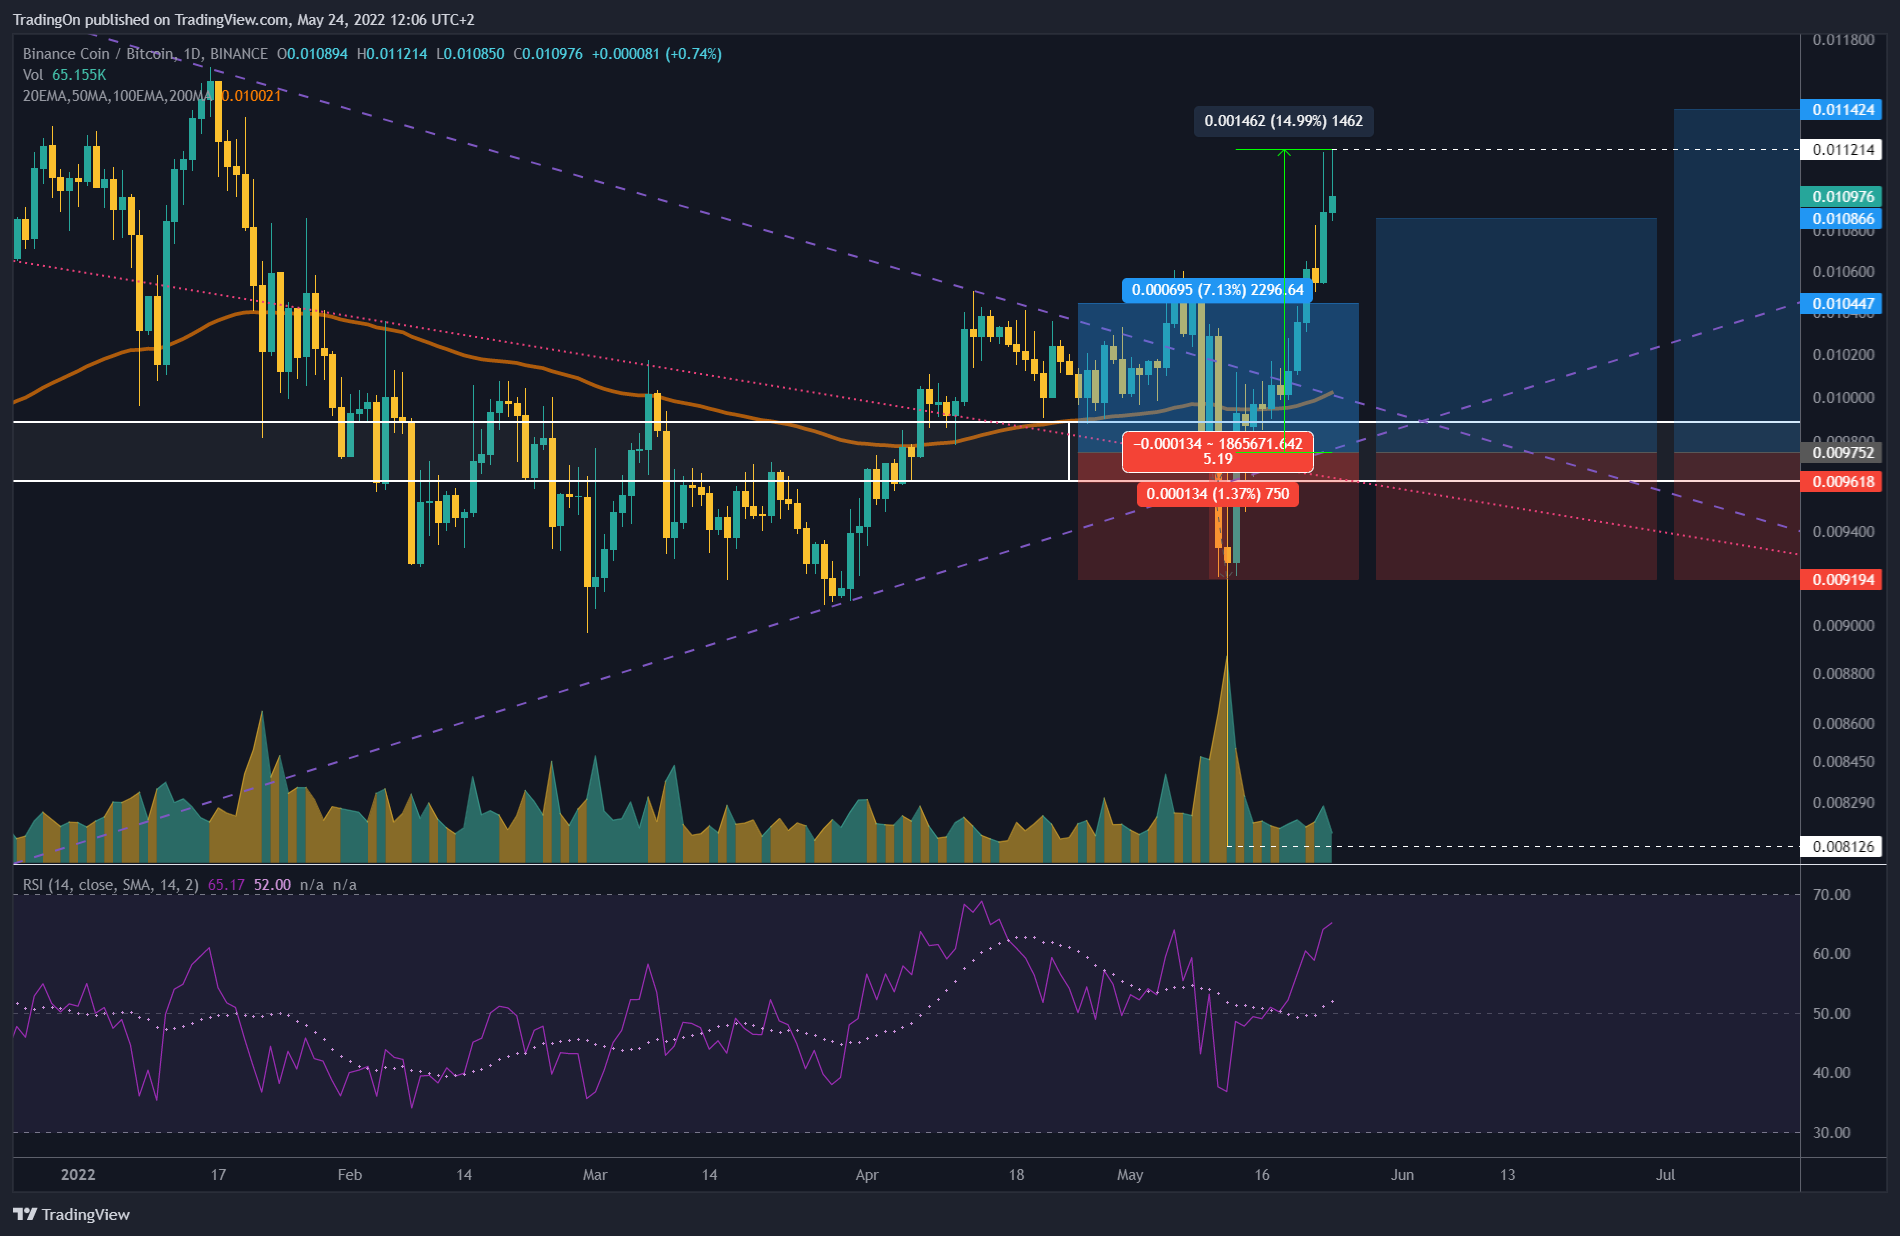Click the Jun label on time axis
Screen dimensions: 1900x1236
tap(1402, 1175)
